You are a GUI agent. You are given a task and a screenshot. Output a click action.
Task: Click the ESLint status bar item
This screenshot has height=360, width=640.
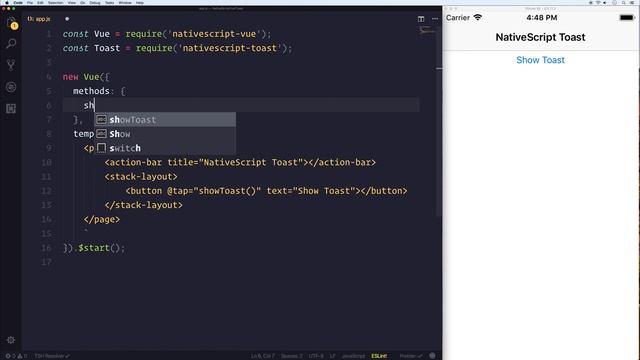pyautogui.click(x=379, y=356)
